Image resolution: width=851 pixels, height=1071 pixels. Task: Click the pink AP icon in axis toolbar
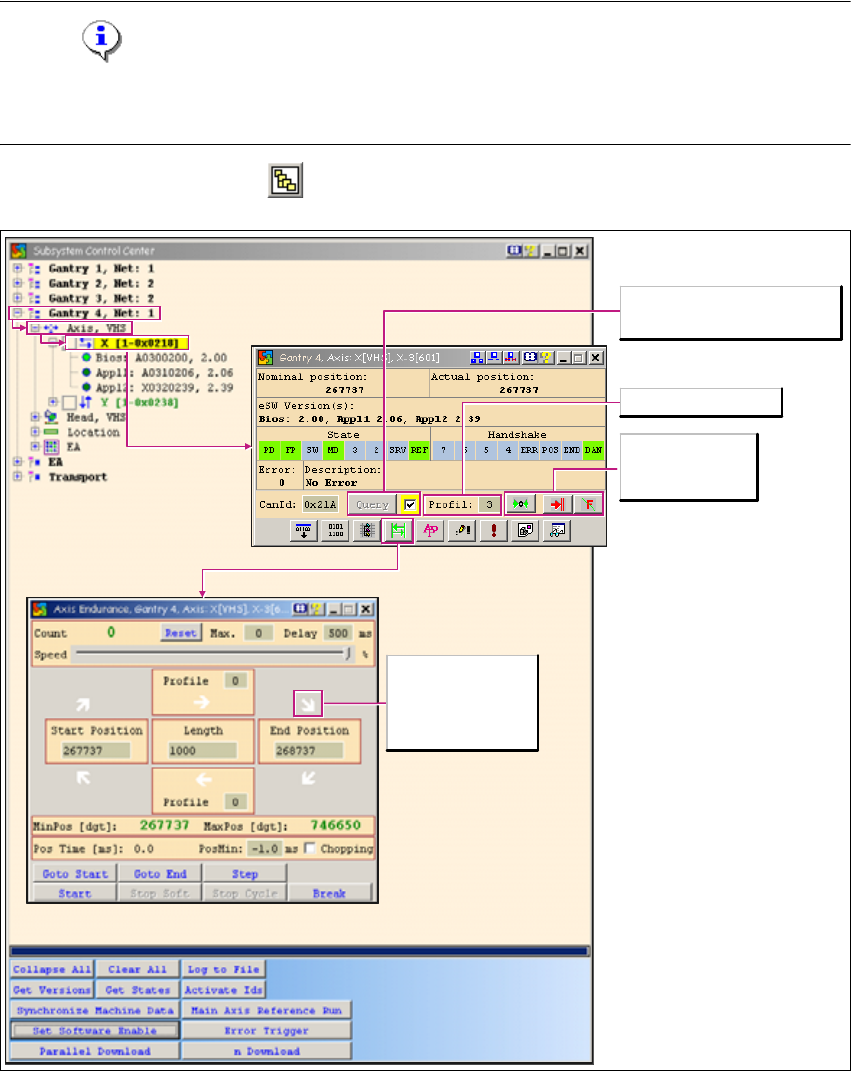tap(429, 531)
